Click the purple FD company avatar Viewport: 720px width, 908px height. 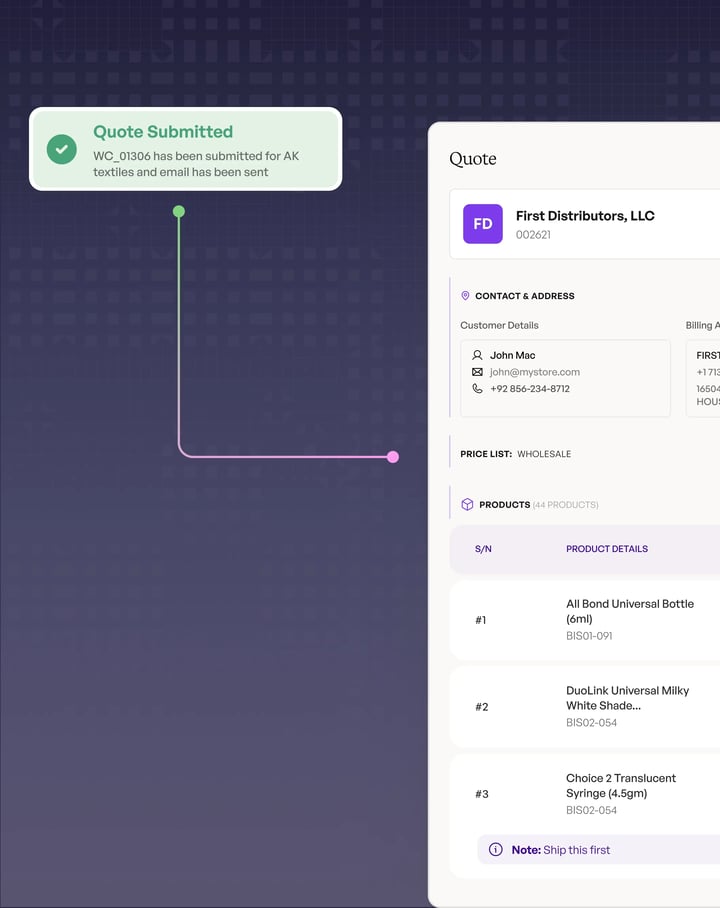point(482,224)
